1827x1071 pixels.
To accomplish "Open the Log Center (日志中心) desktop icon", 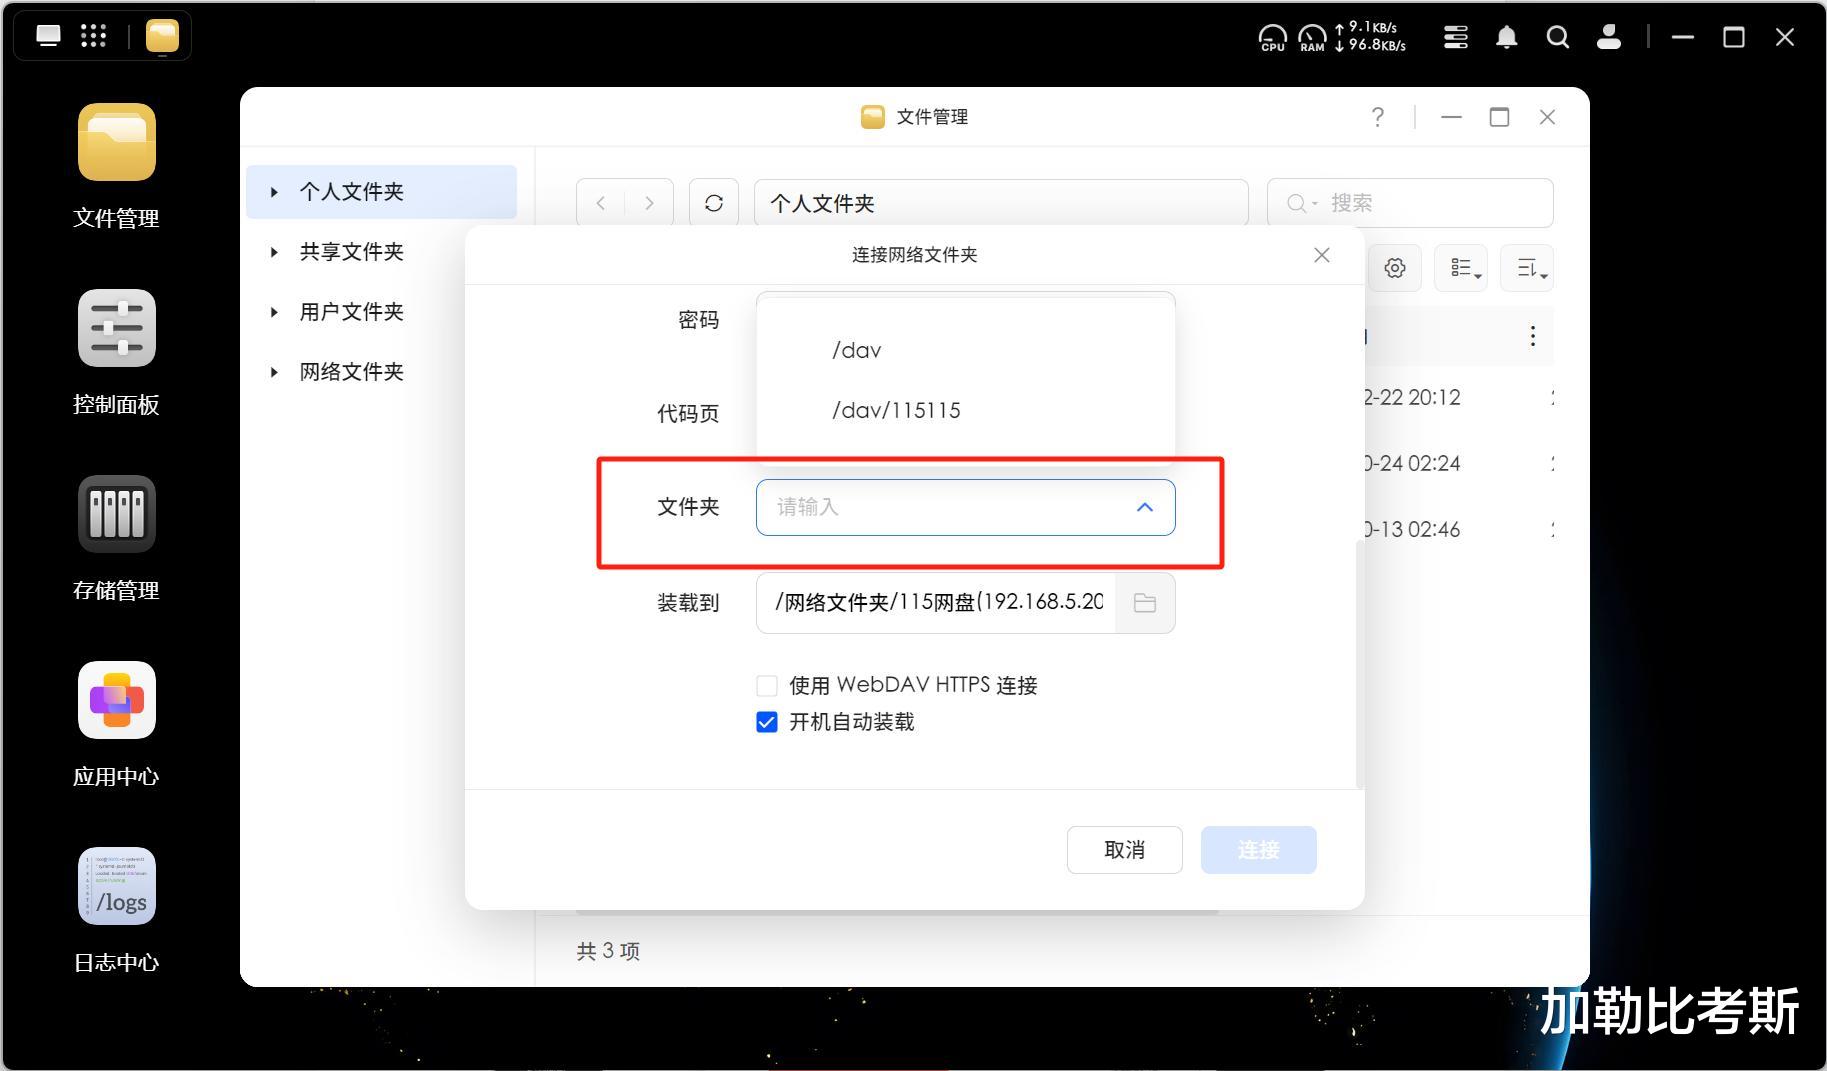I will pyautogui.click(x=116, y=886).
